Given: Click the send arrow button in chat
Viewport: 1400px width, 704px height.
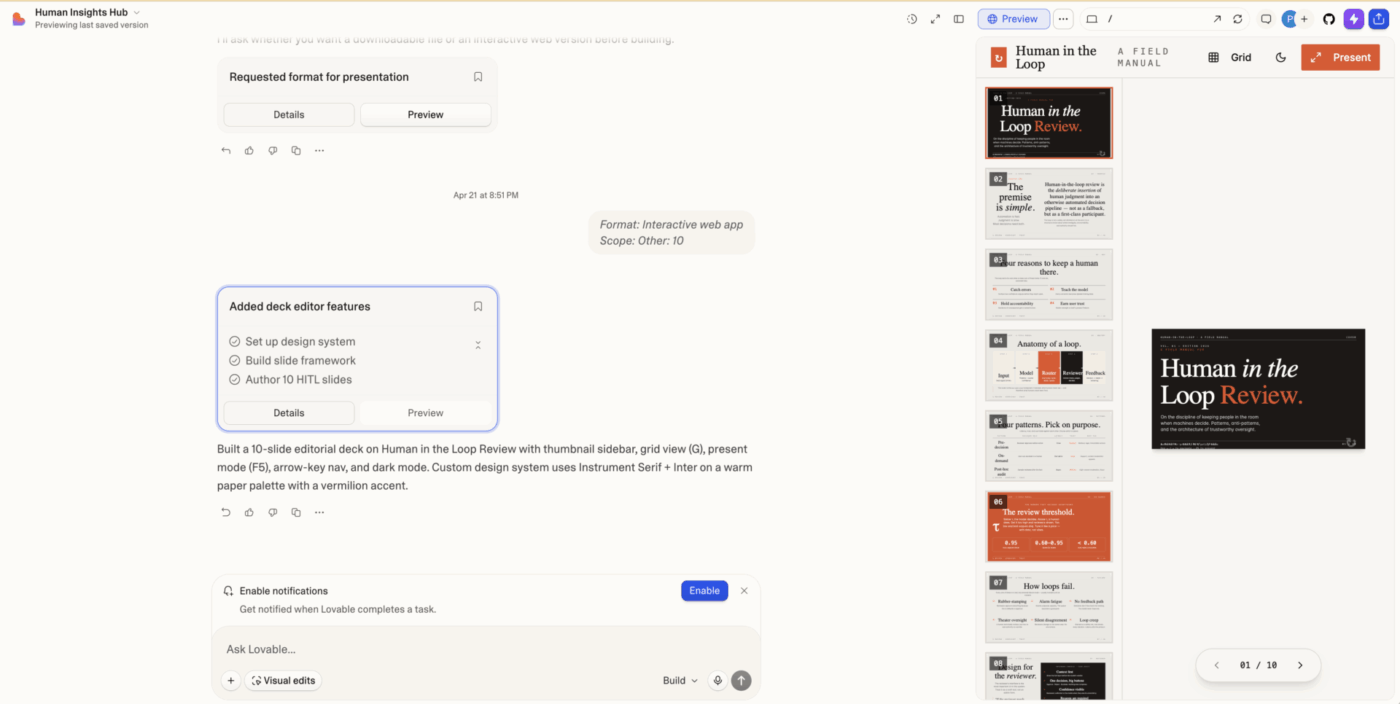Looking at the screenshot, I should (741, 680).
